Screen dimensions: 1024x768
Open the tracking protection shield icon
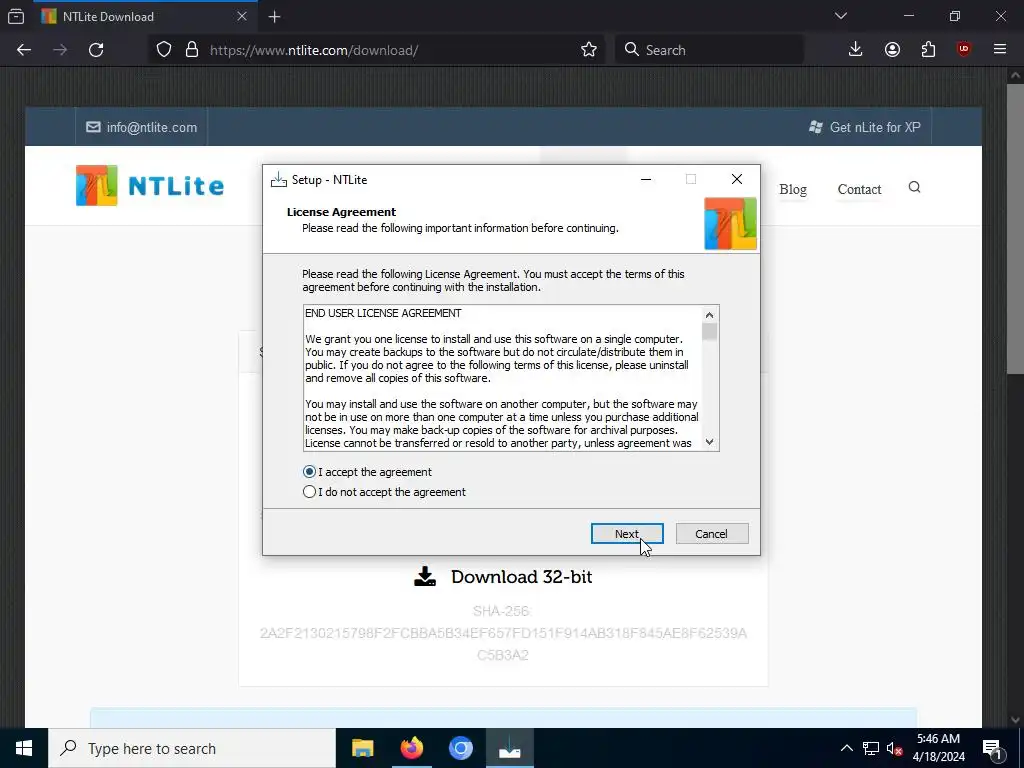pyautogui.click(x=164, y=50)
